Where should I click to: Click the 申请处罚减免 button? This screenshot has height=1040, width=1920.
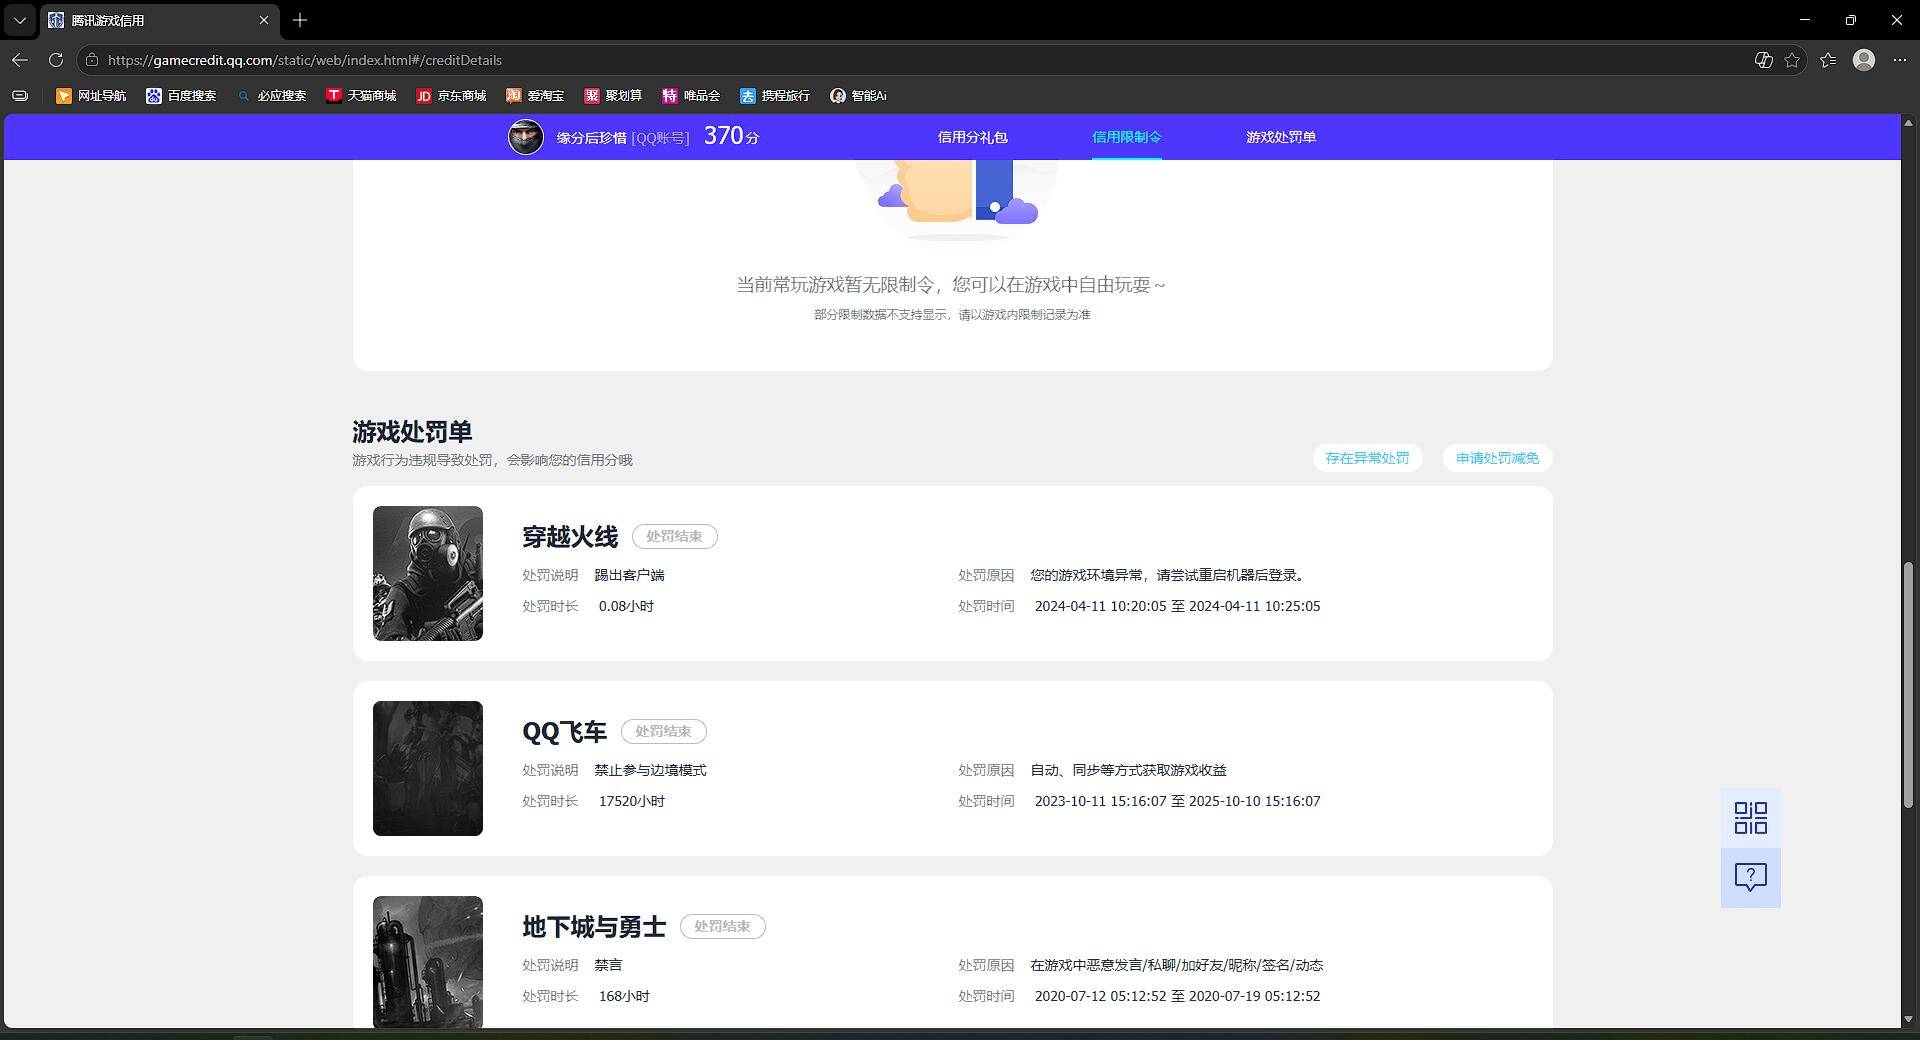pos(1497,458)
